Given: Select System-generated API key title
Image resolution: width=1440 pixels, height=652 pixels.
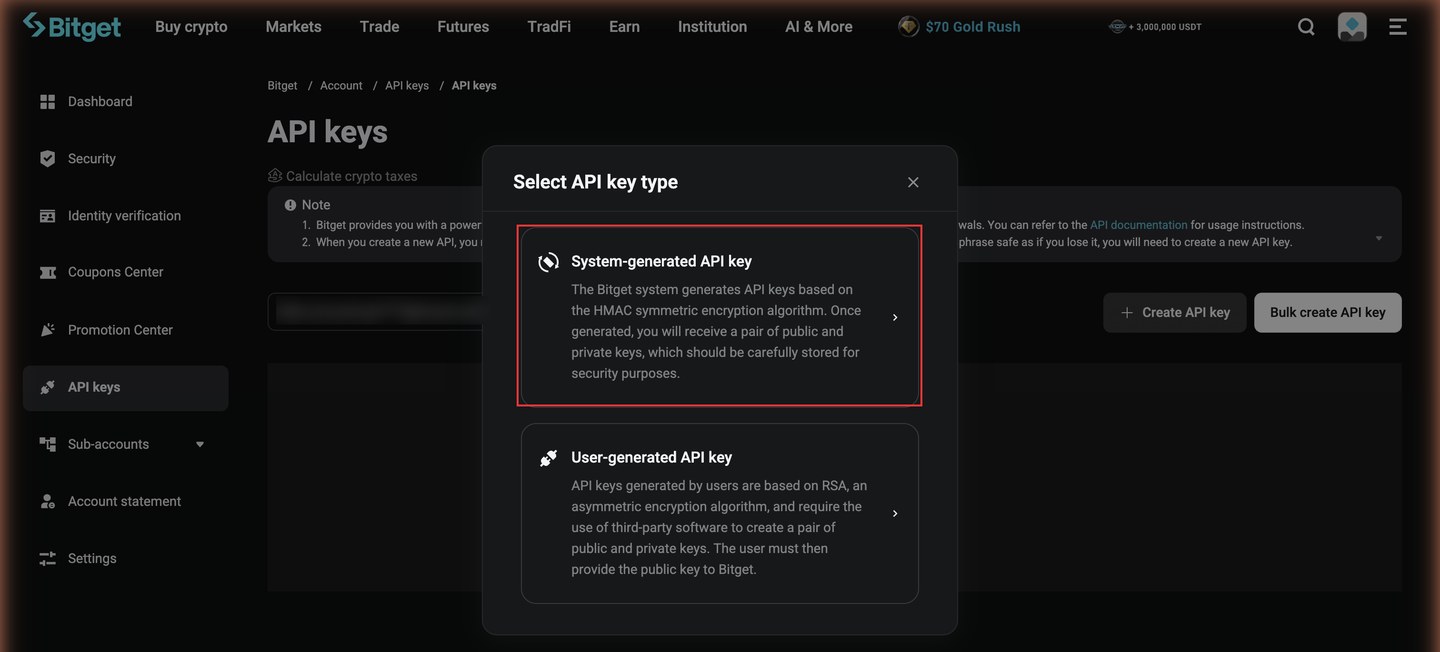Looking at the screenshot, I should coord(661,261).
